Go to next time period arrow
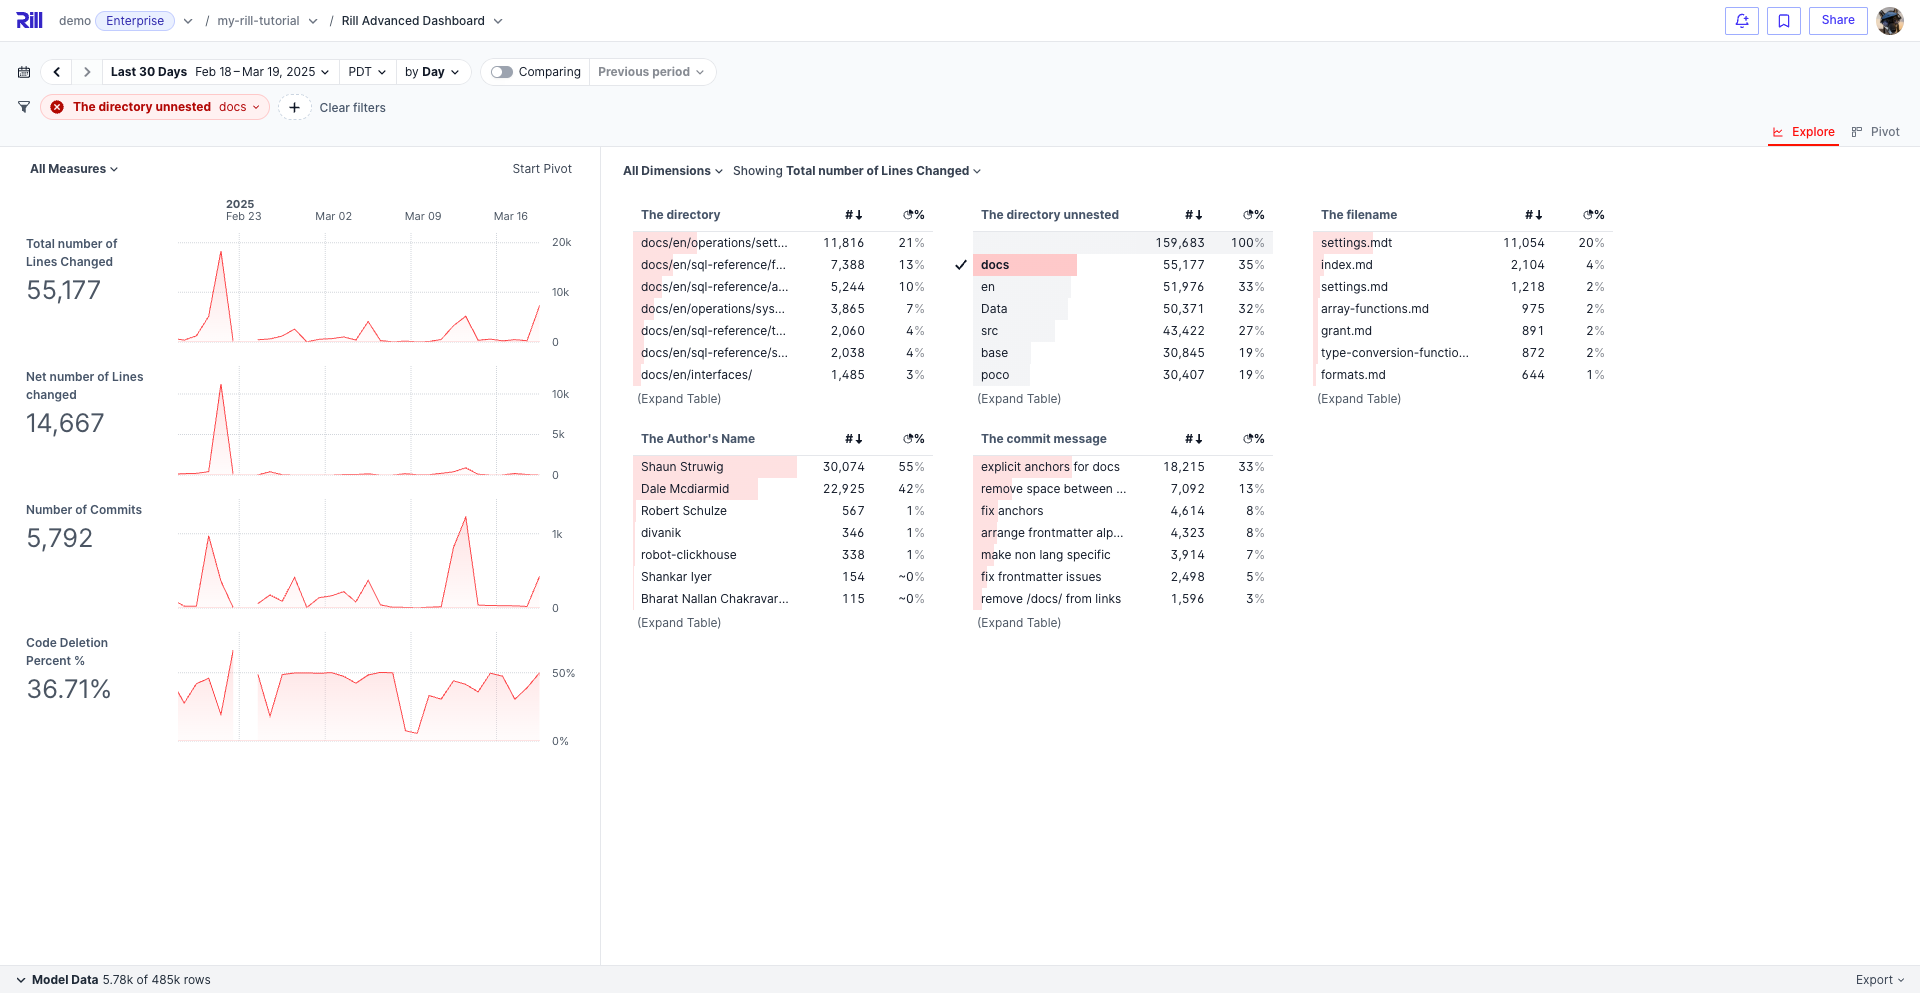 point(87,72)
